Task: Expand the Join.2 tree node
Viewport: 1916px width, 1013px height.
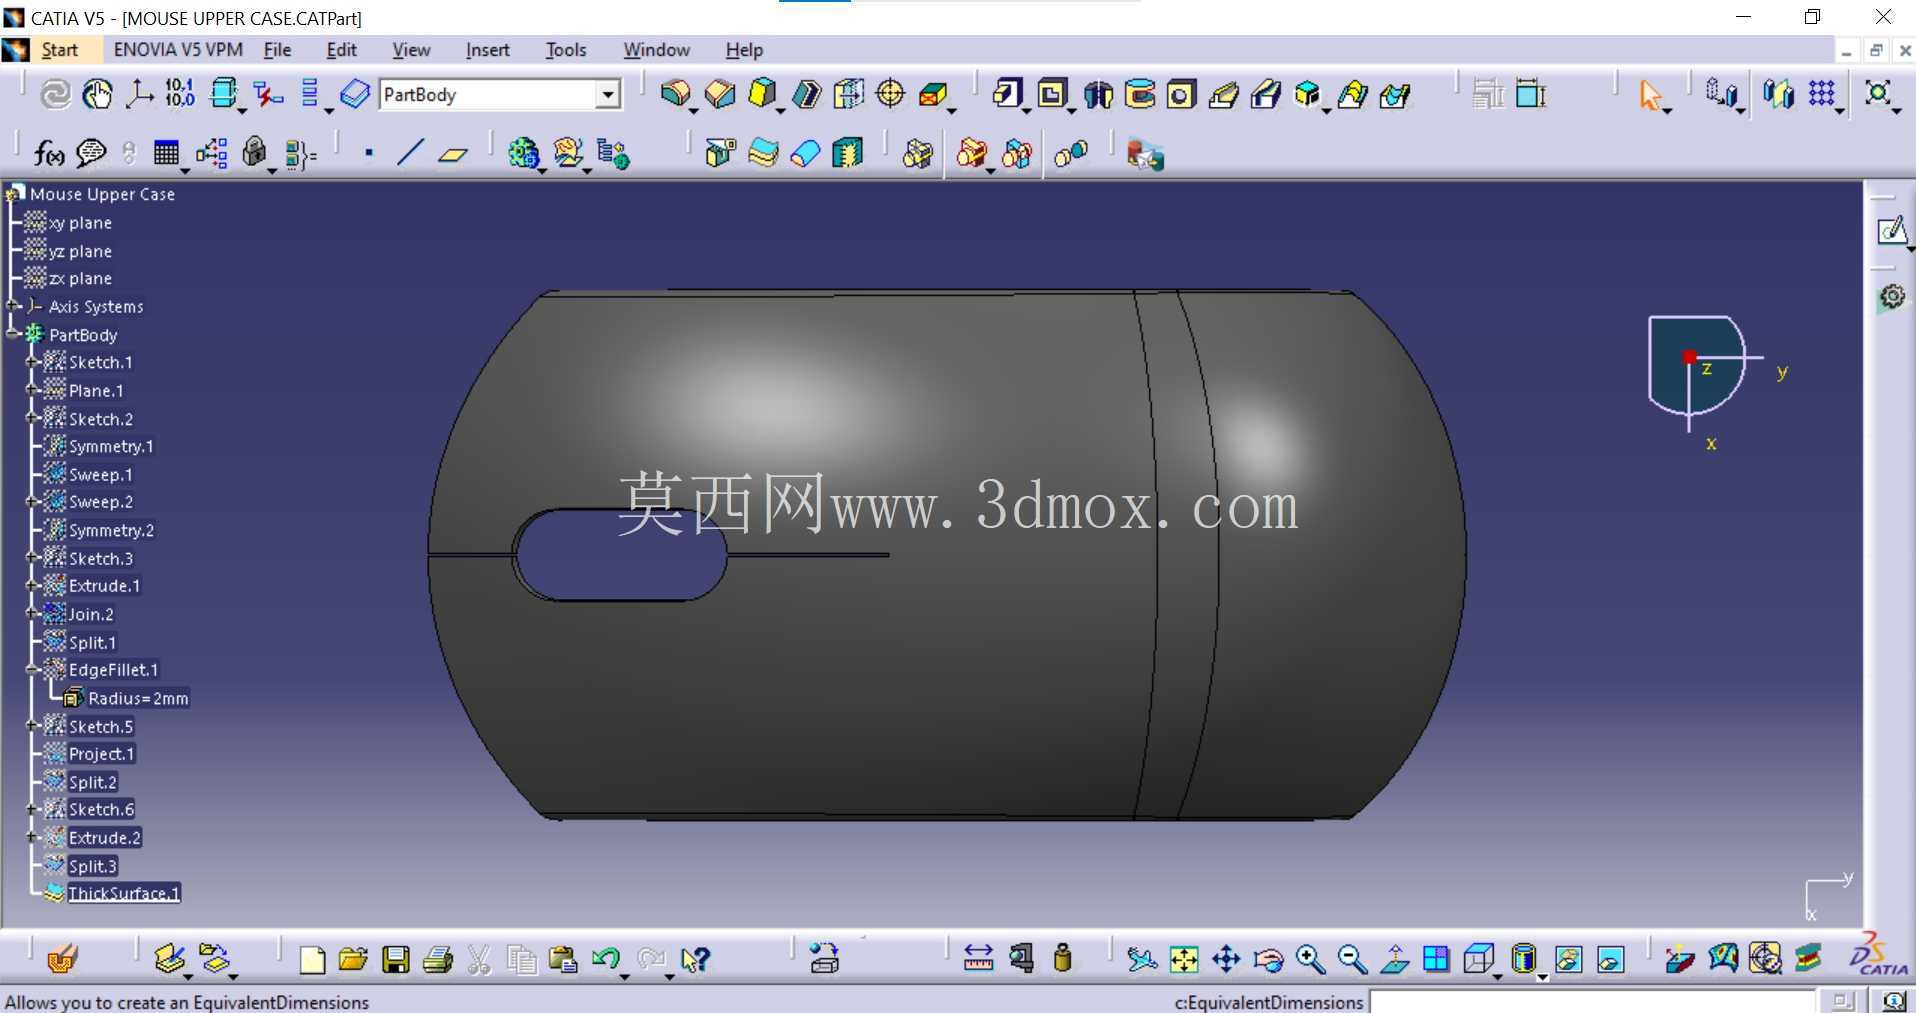Action: (32, 613)
